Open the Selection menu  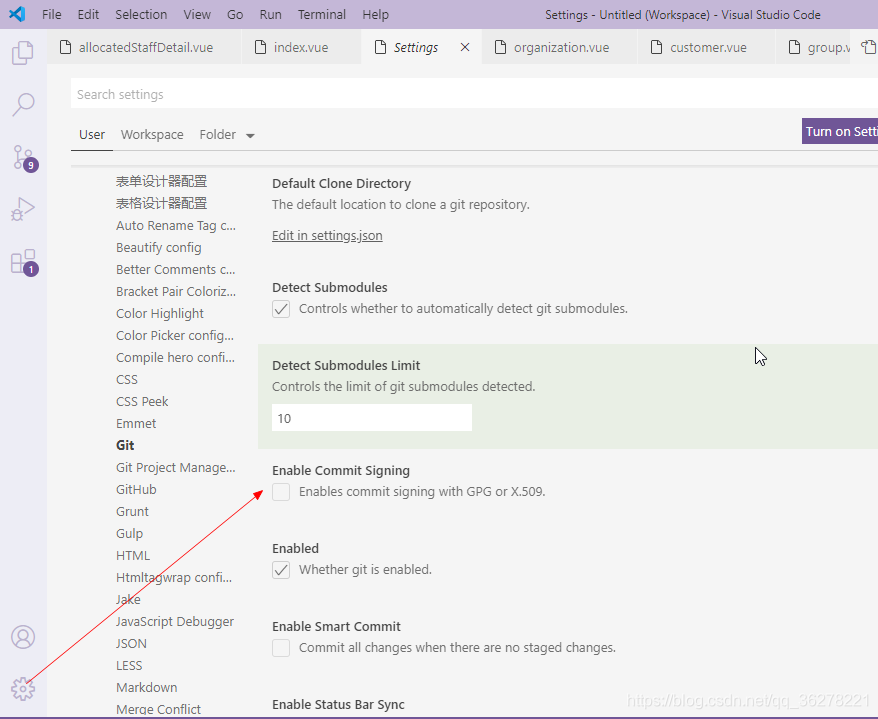[141, 15]
